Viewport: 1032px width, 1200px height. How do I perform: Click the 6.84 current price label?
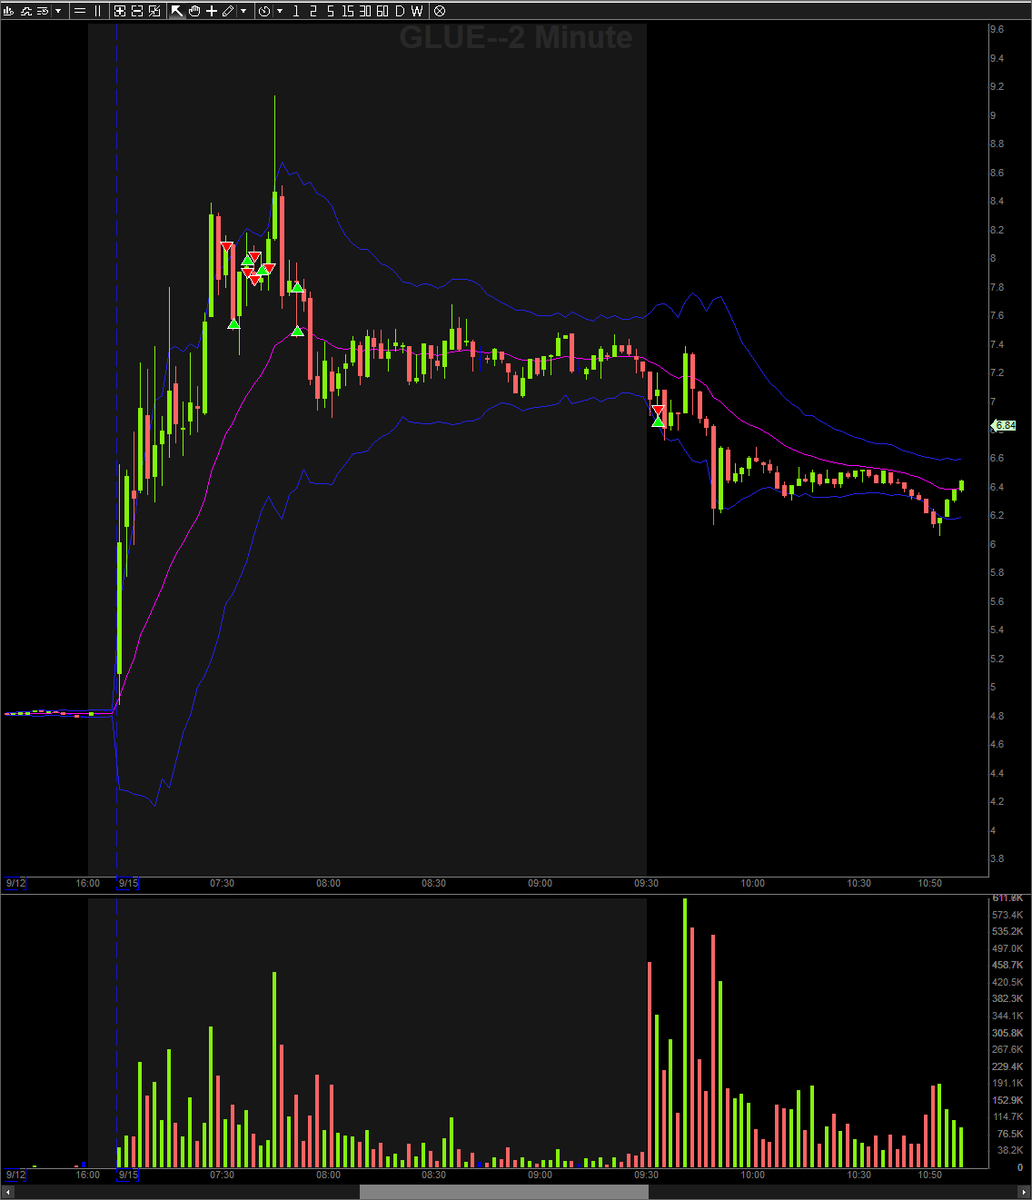1003,425
